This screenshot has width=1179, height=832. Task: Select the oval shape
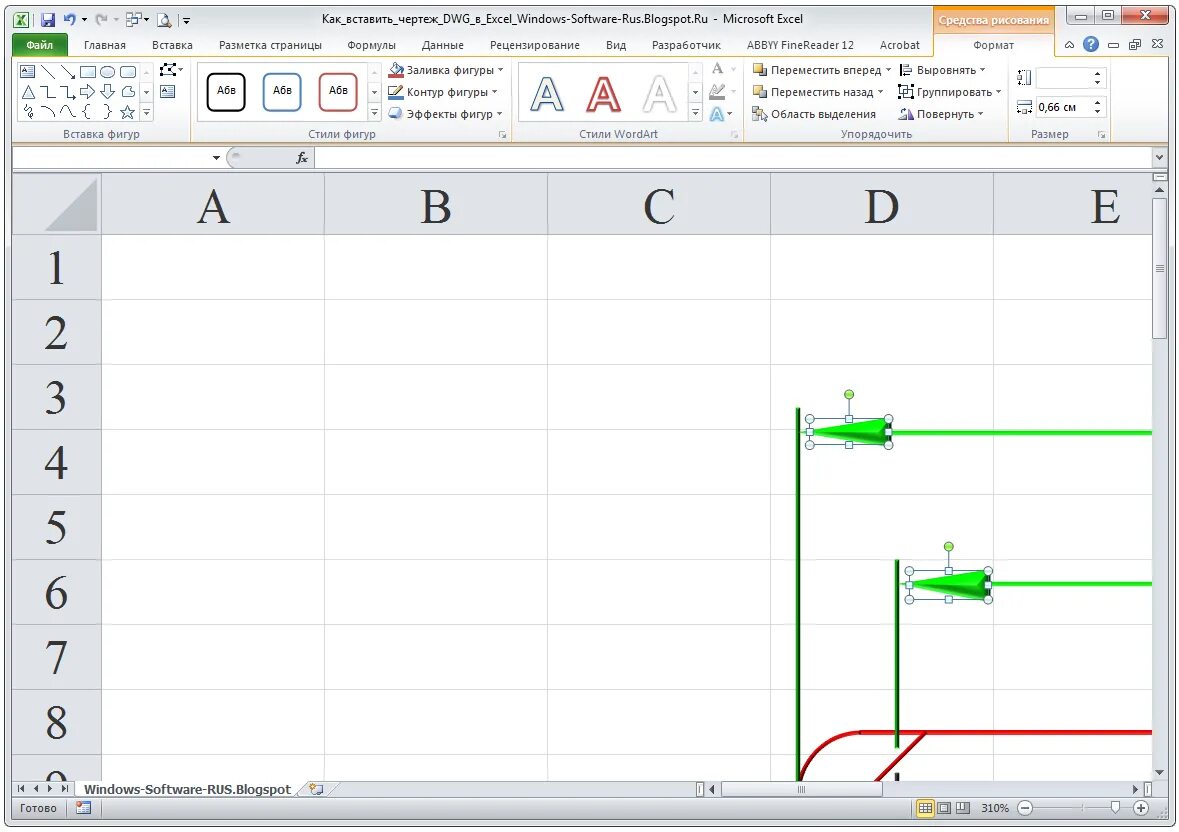tap(108, 72)
